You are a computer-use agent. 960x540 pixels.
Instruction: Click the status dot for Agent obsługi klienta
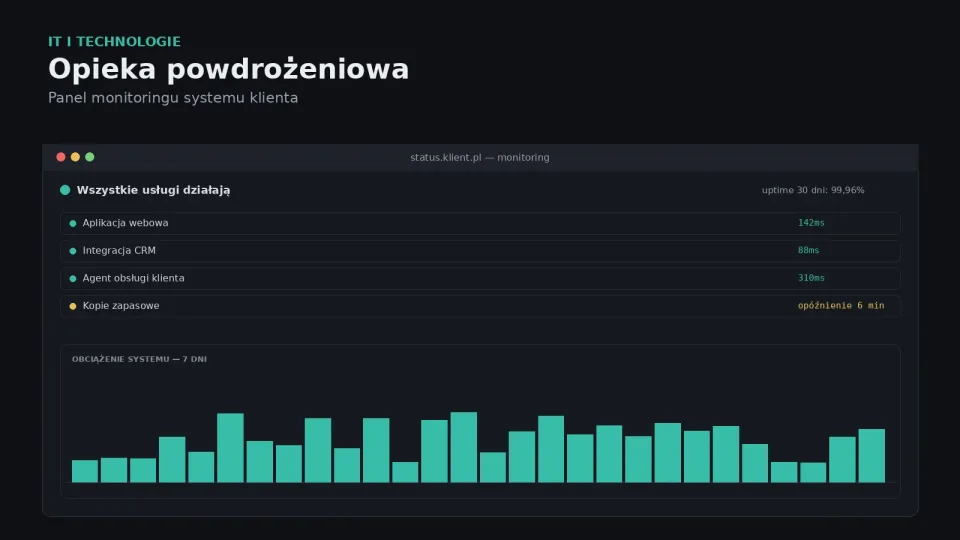pos(73,279)
